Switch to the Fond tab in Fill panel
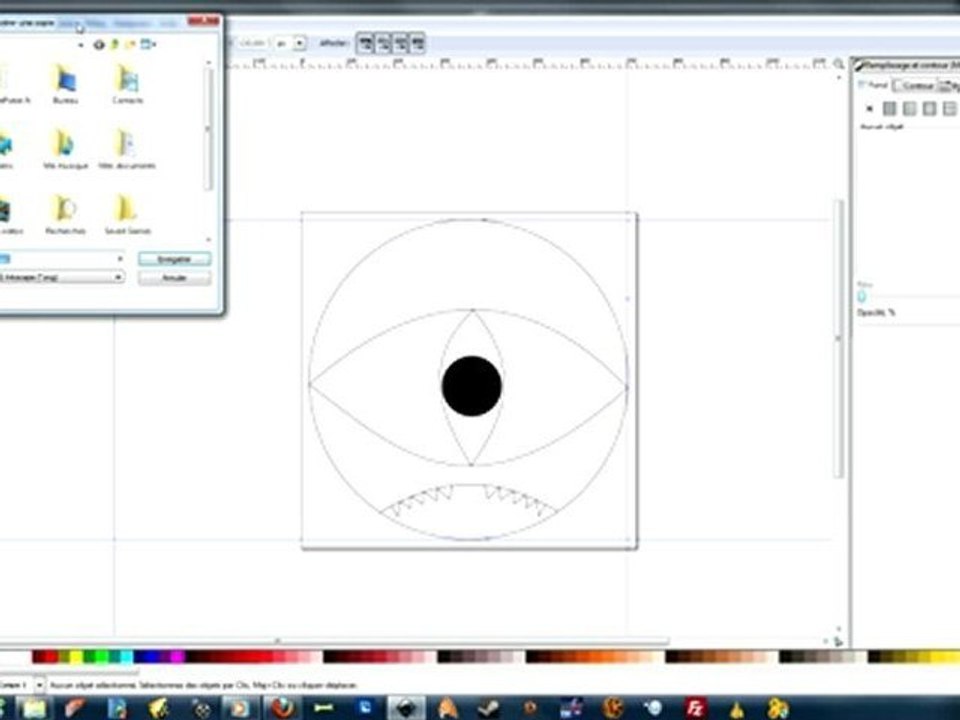 tap(874, 85)
